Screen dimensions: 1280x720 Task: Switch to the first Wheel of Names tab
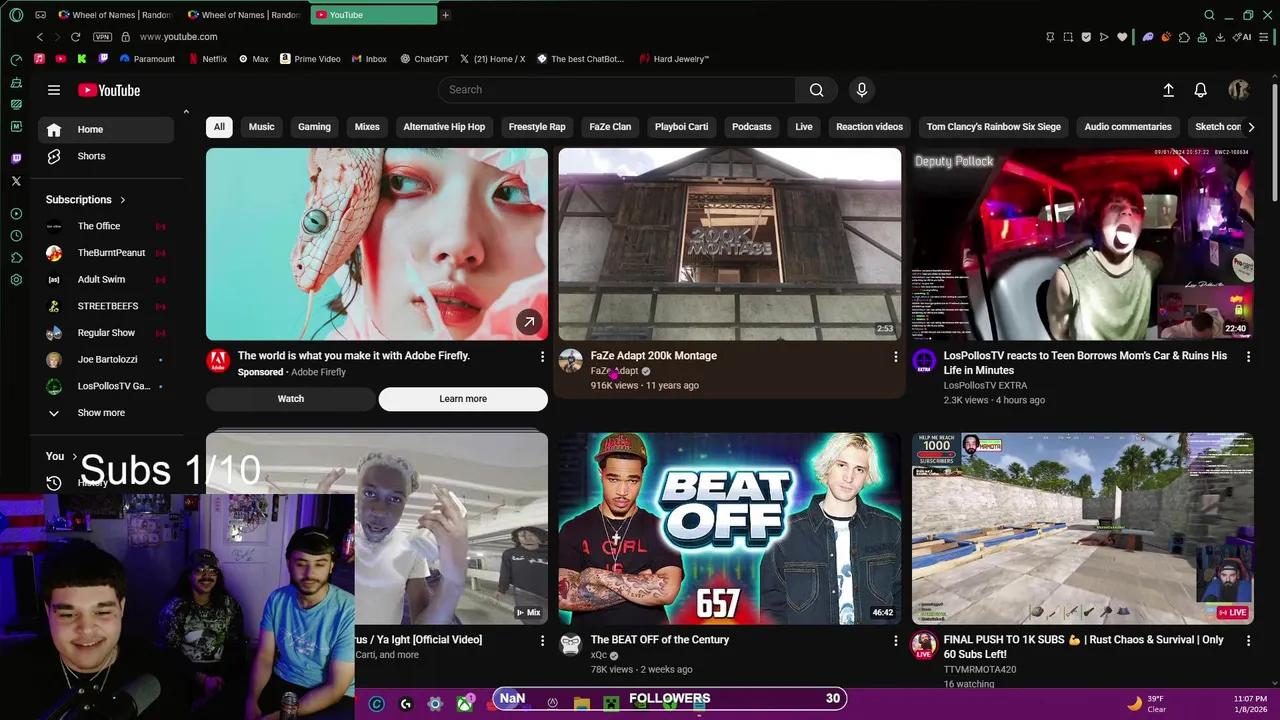(115, 15)
